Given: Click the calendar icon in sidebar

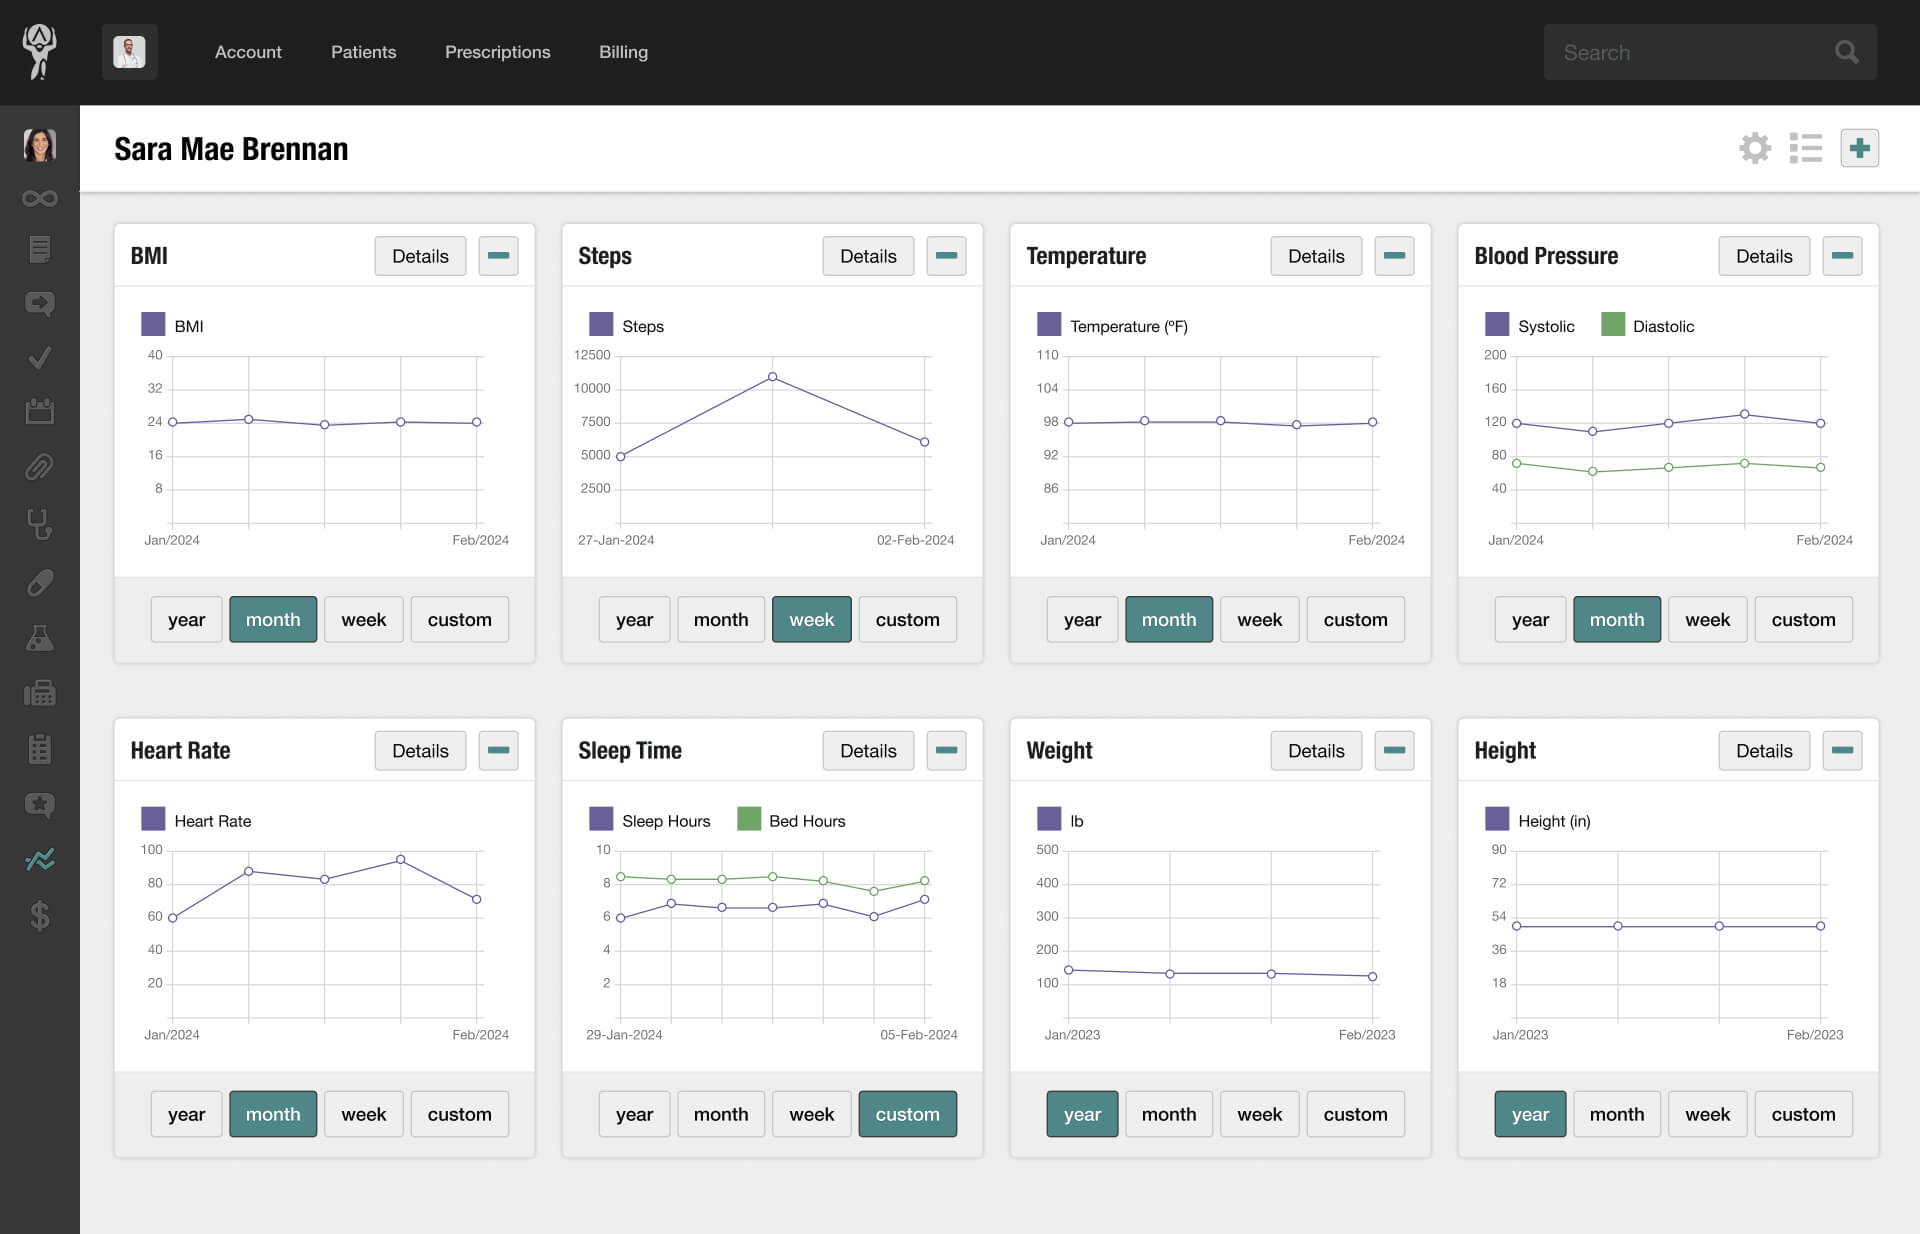Looking at the screenshot, I should [39, 411].
